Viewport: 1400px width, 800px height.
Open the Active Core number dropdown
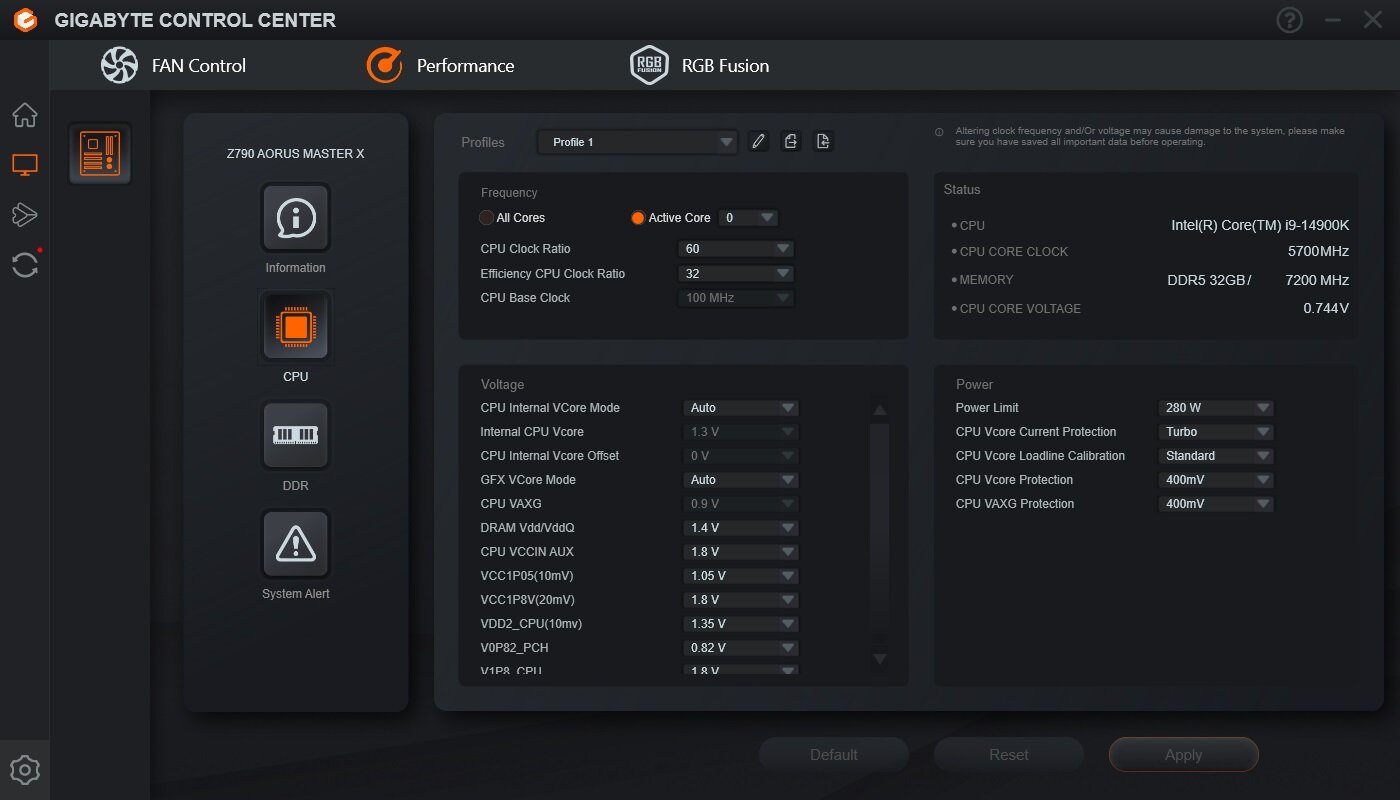pos(748,218)
